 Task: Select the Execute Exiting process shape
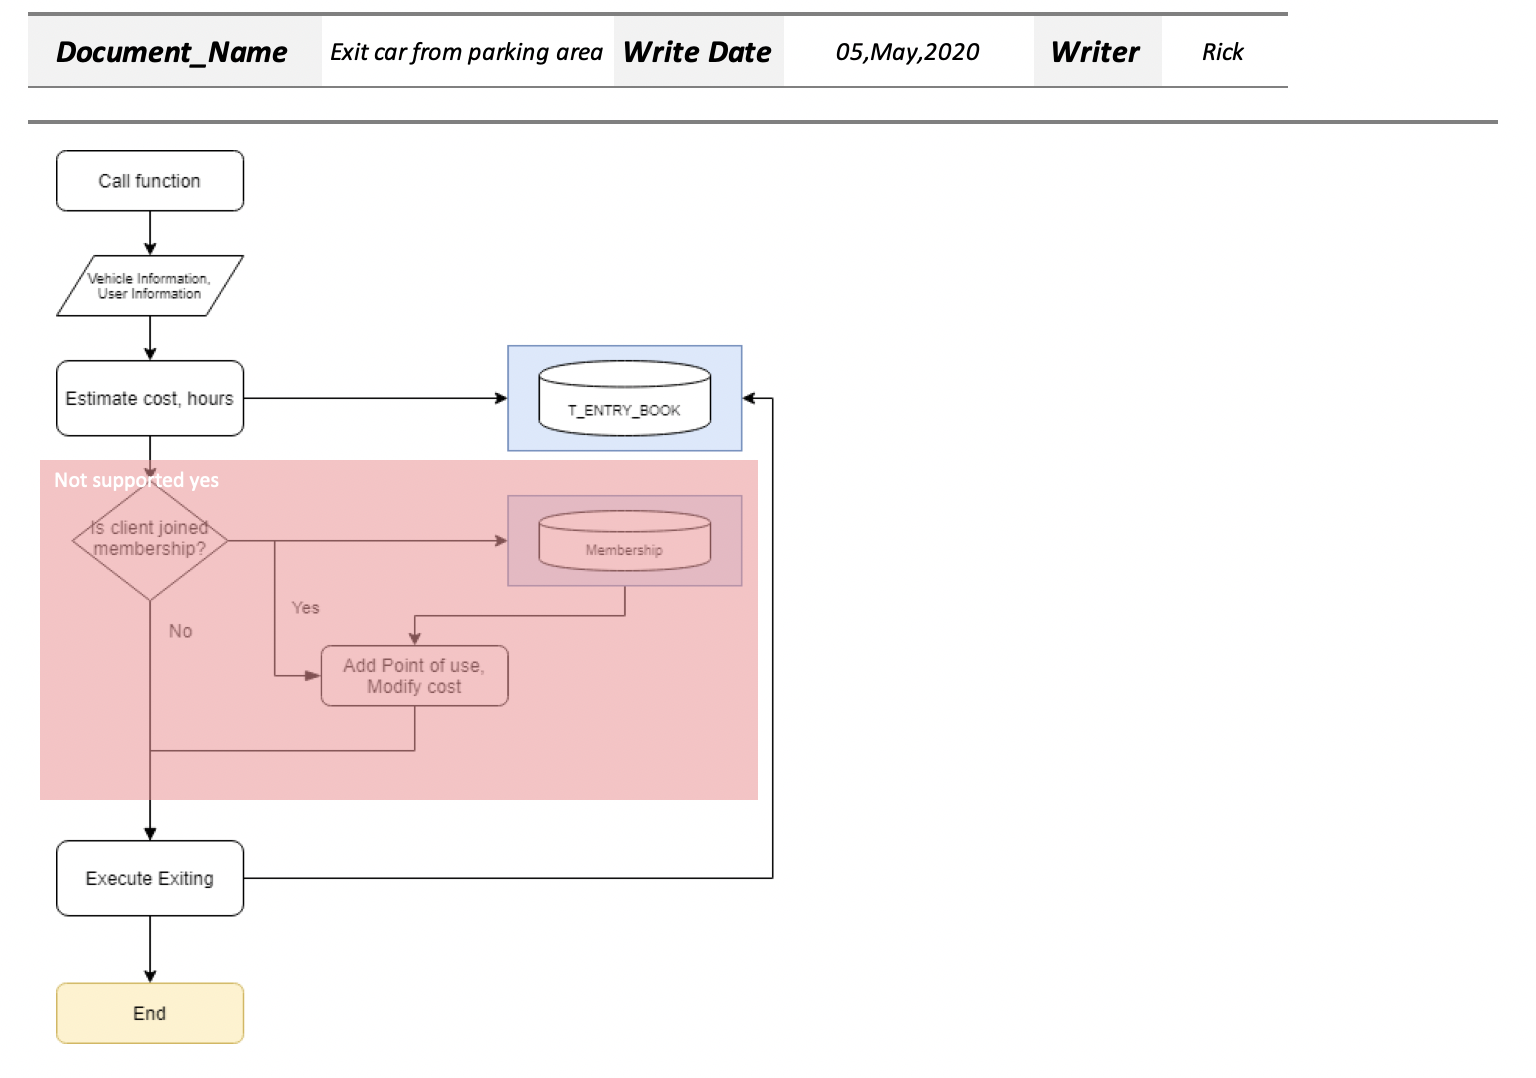tap(149, 878)
